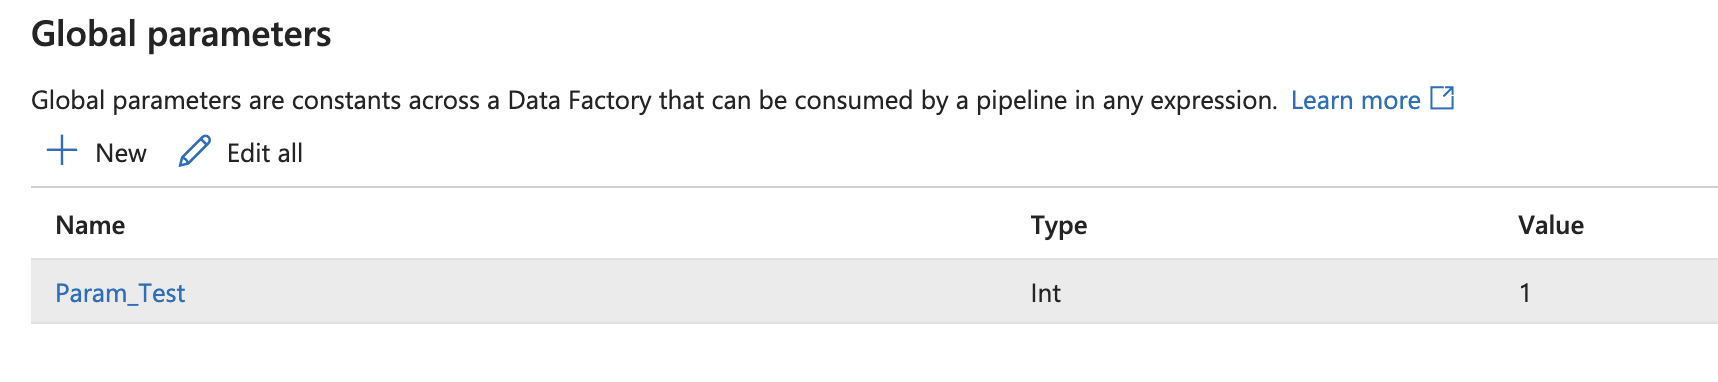Click the Value column header
1718x382 pixels.
pos(1550,225)
